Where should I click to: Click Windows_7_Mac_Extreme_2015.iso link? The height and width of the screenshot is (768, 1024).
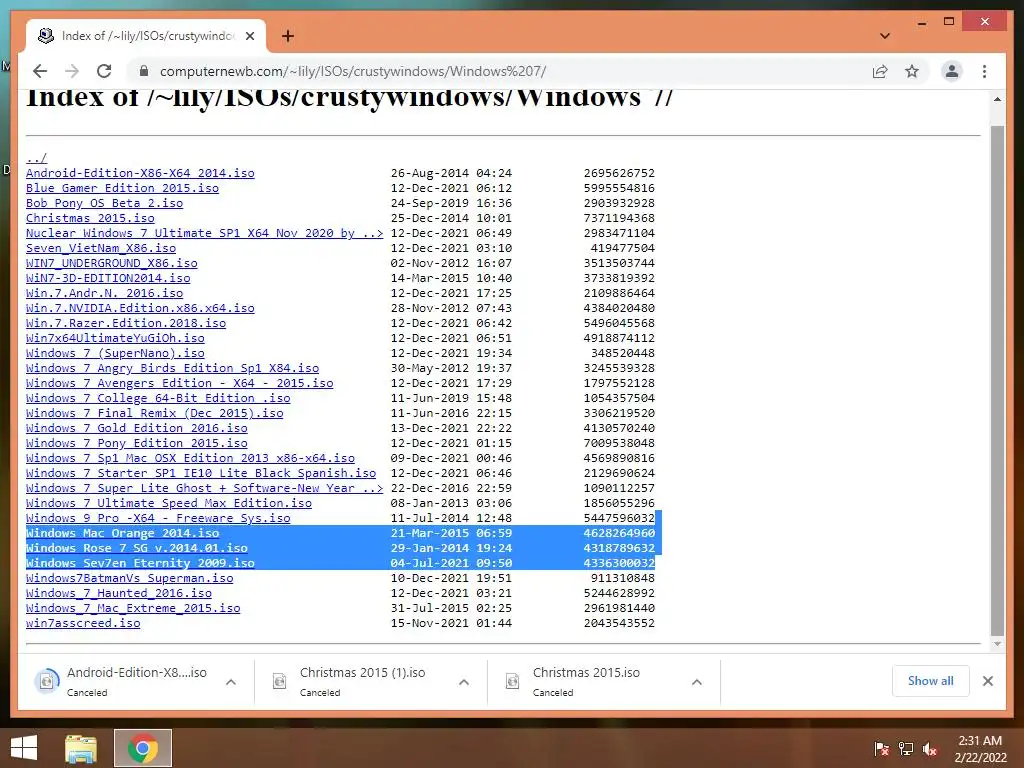tap(133, 609)
